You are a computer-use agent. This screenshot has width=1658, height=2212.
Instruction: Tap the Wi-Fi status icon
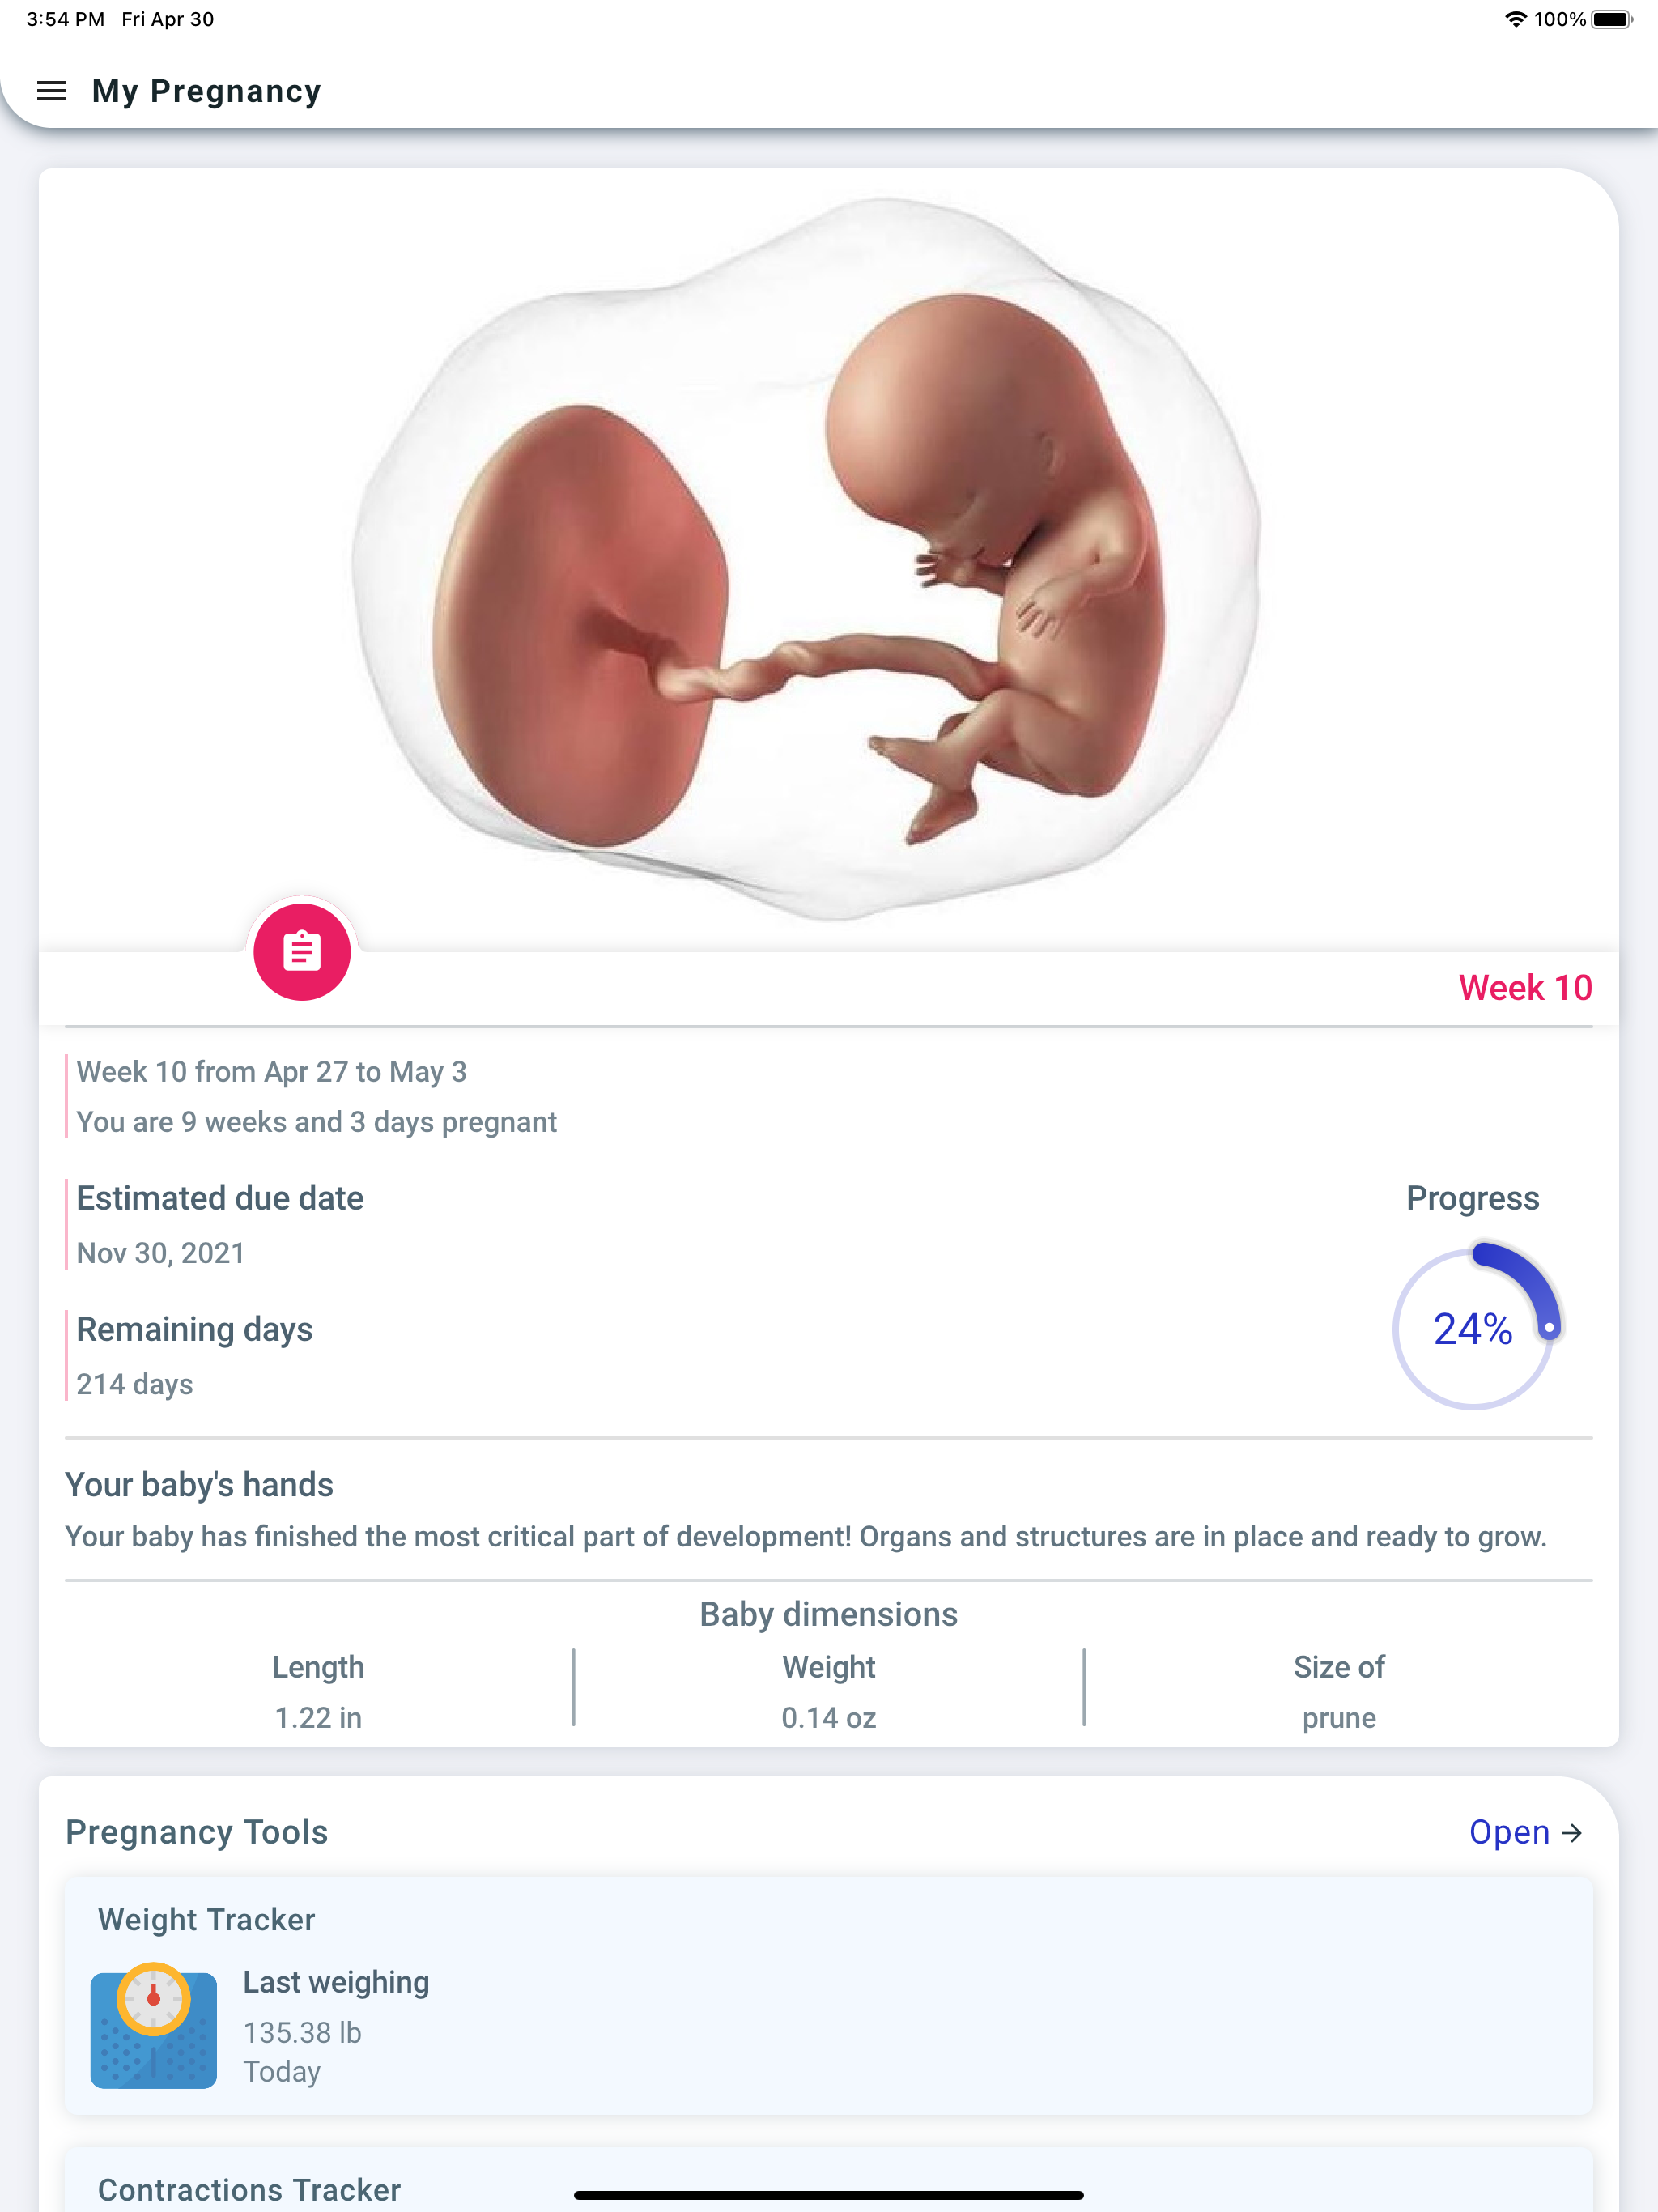point(1516,19)
